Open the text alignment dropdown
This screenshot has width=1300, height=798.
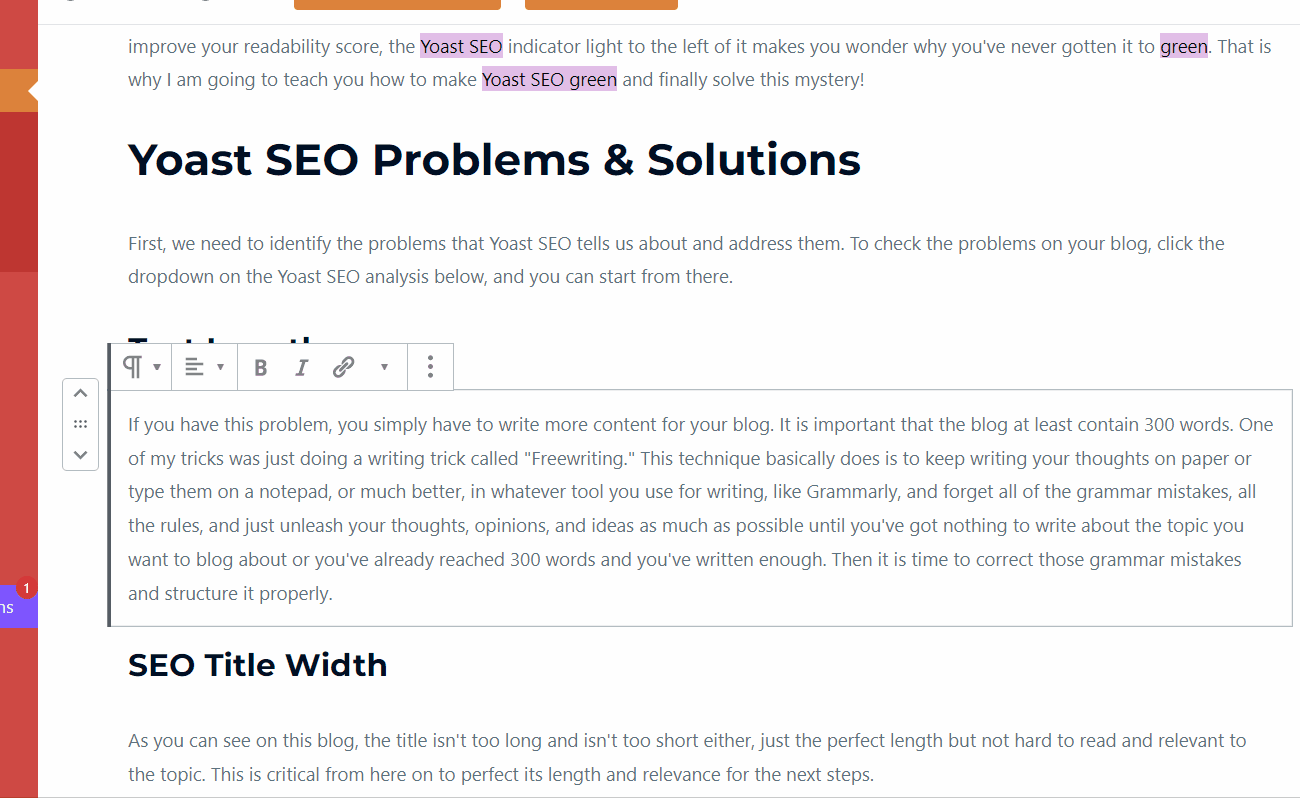click(x=205, y=367)
